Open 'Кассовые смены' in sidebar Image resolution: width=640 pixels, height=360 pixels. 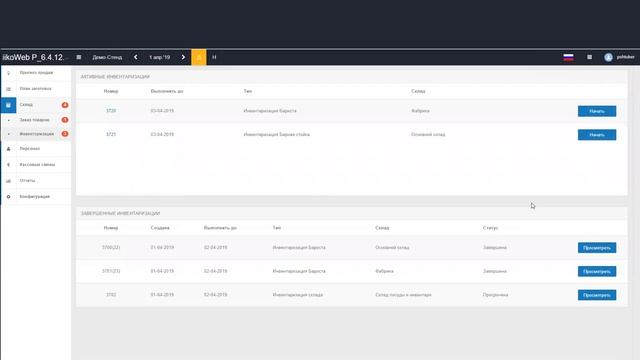[x=37, y=164]
